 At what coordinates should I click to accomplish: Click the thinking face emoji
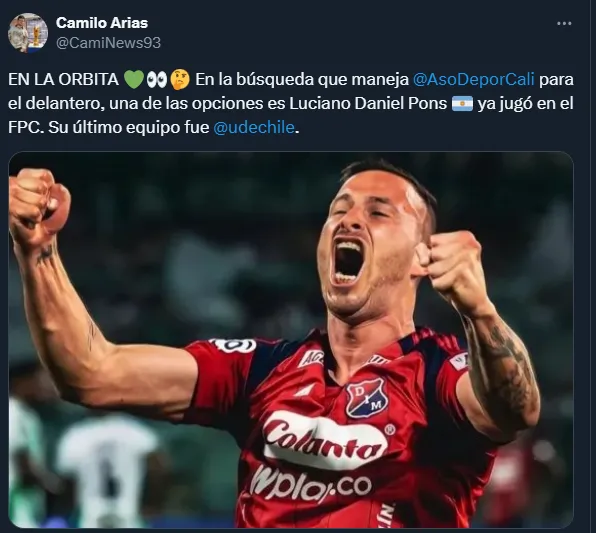180,80
